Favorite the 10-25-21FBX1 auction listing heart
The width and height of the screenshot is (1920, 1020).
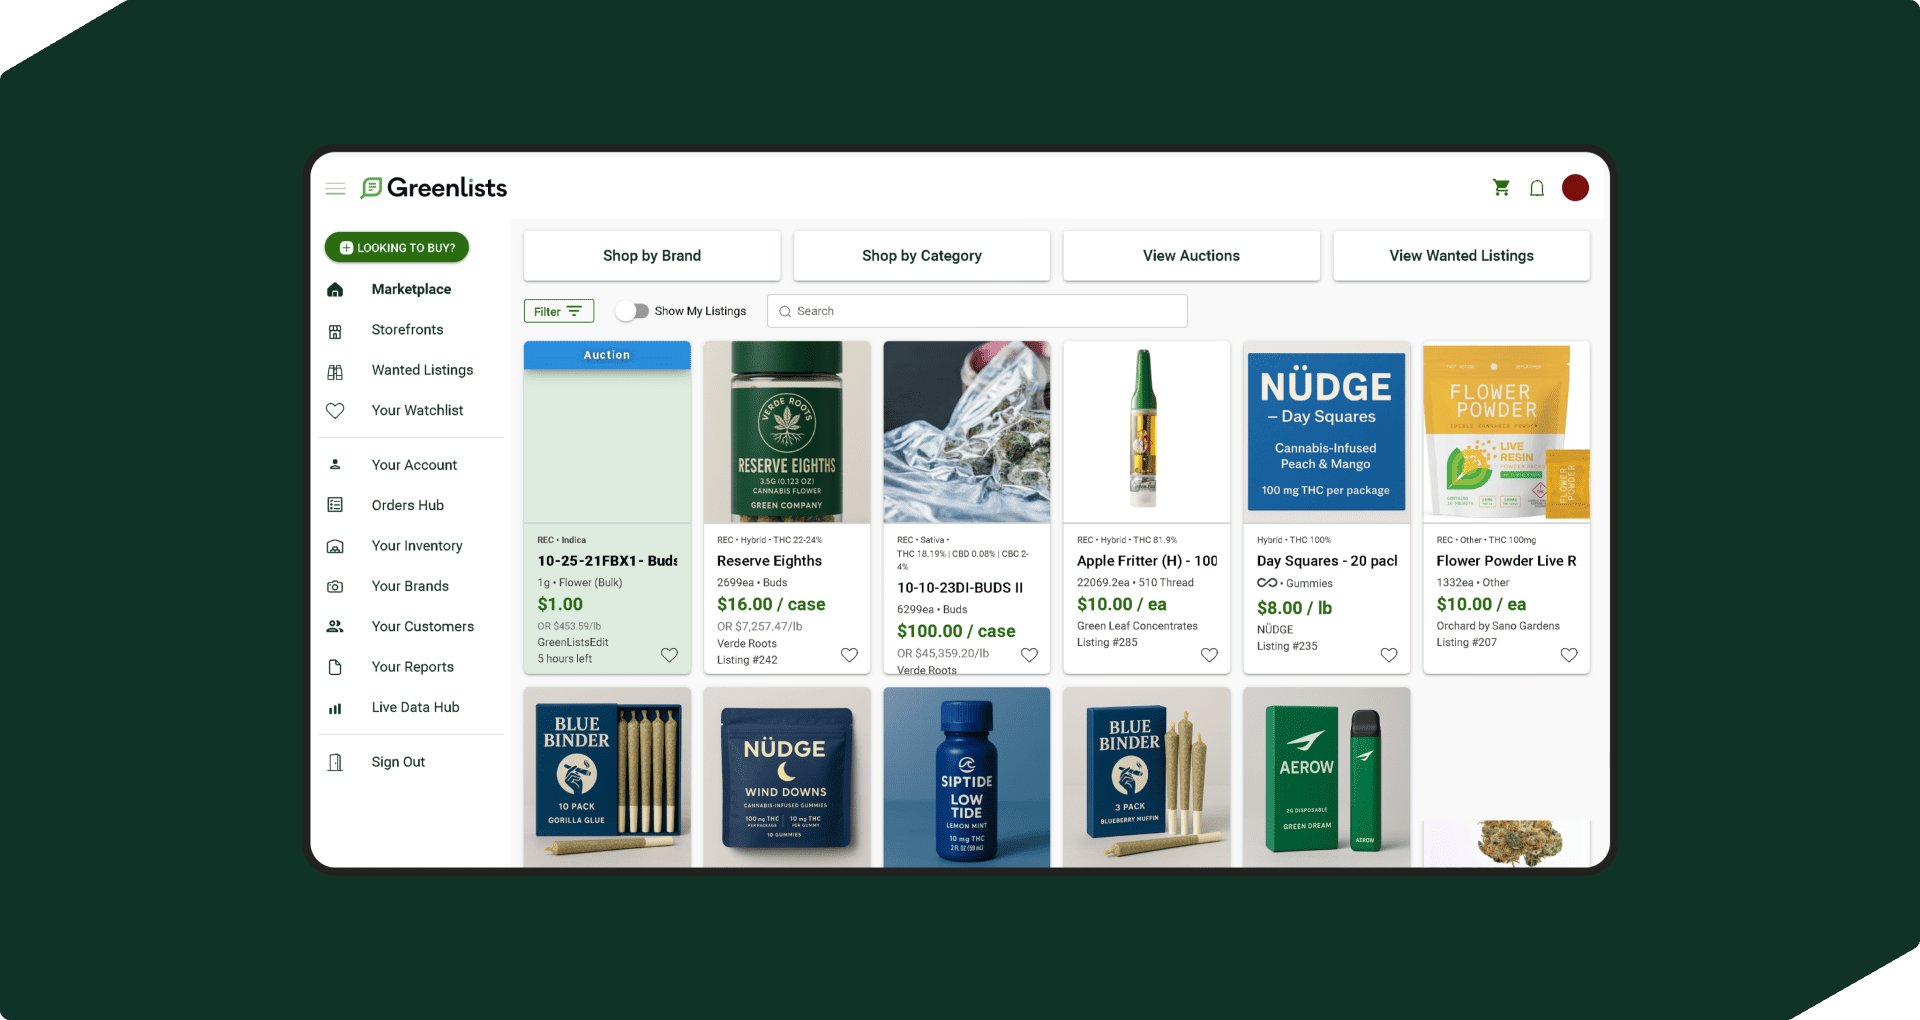669,655
